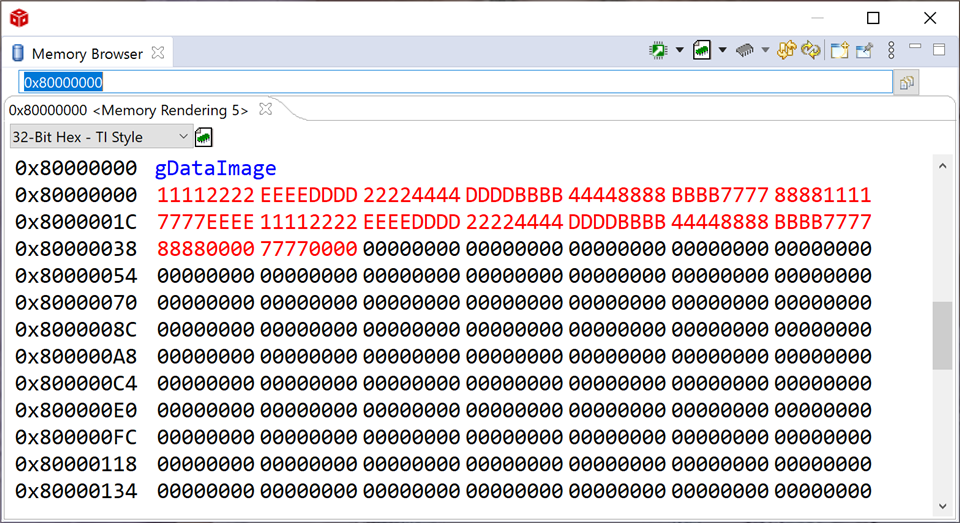960x523 pixels.
Task: Click value 88881111 in row 0x80000000
Action: 823,195
